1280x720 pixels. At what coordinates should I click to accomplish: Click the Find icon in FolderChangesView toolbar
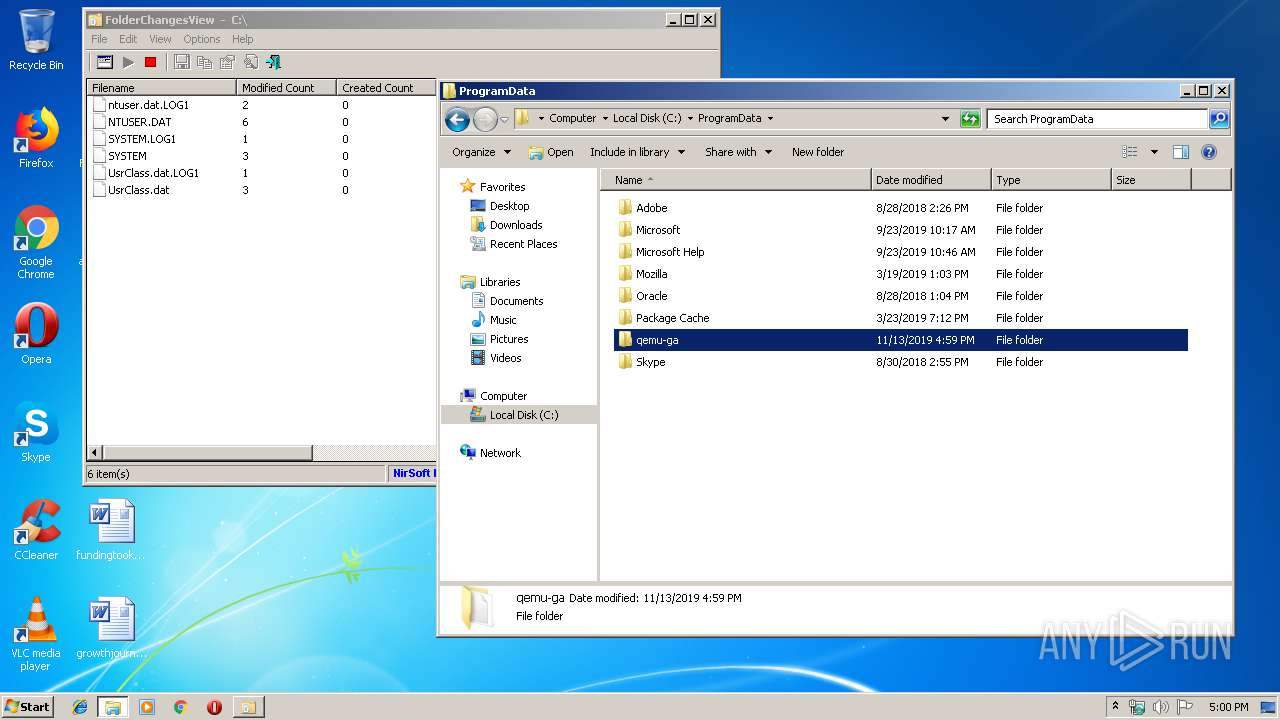click(x=250, y=62)
